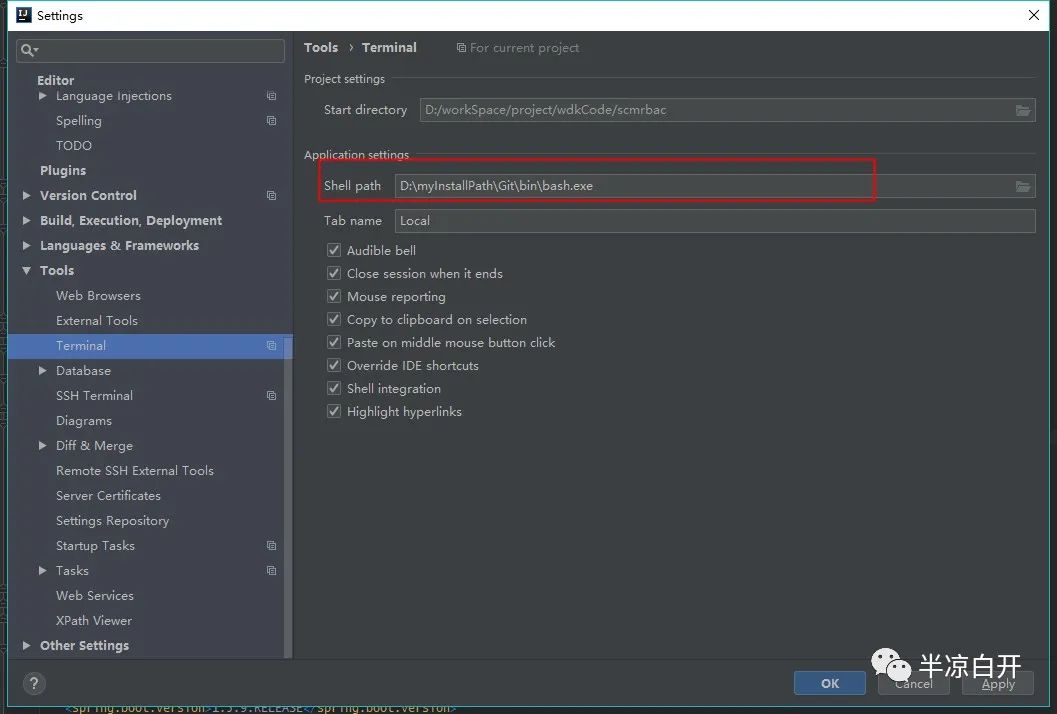Viewport: 1057px width, 714px height.
Task: Select TODO in the settings tree
Action: coord(73,146)
